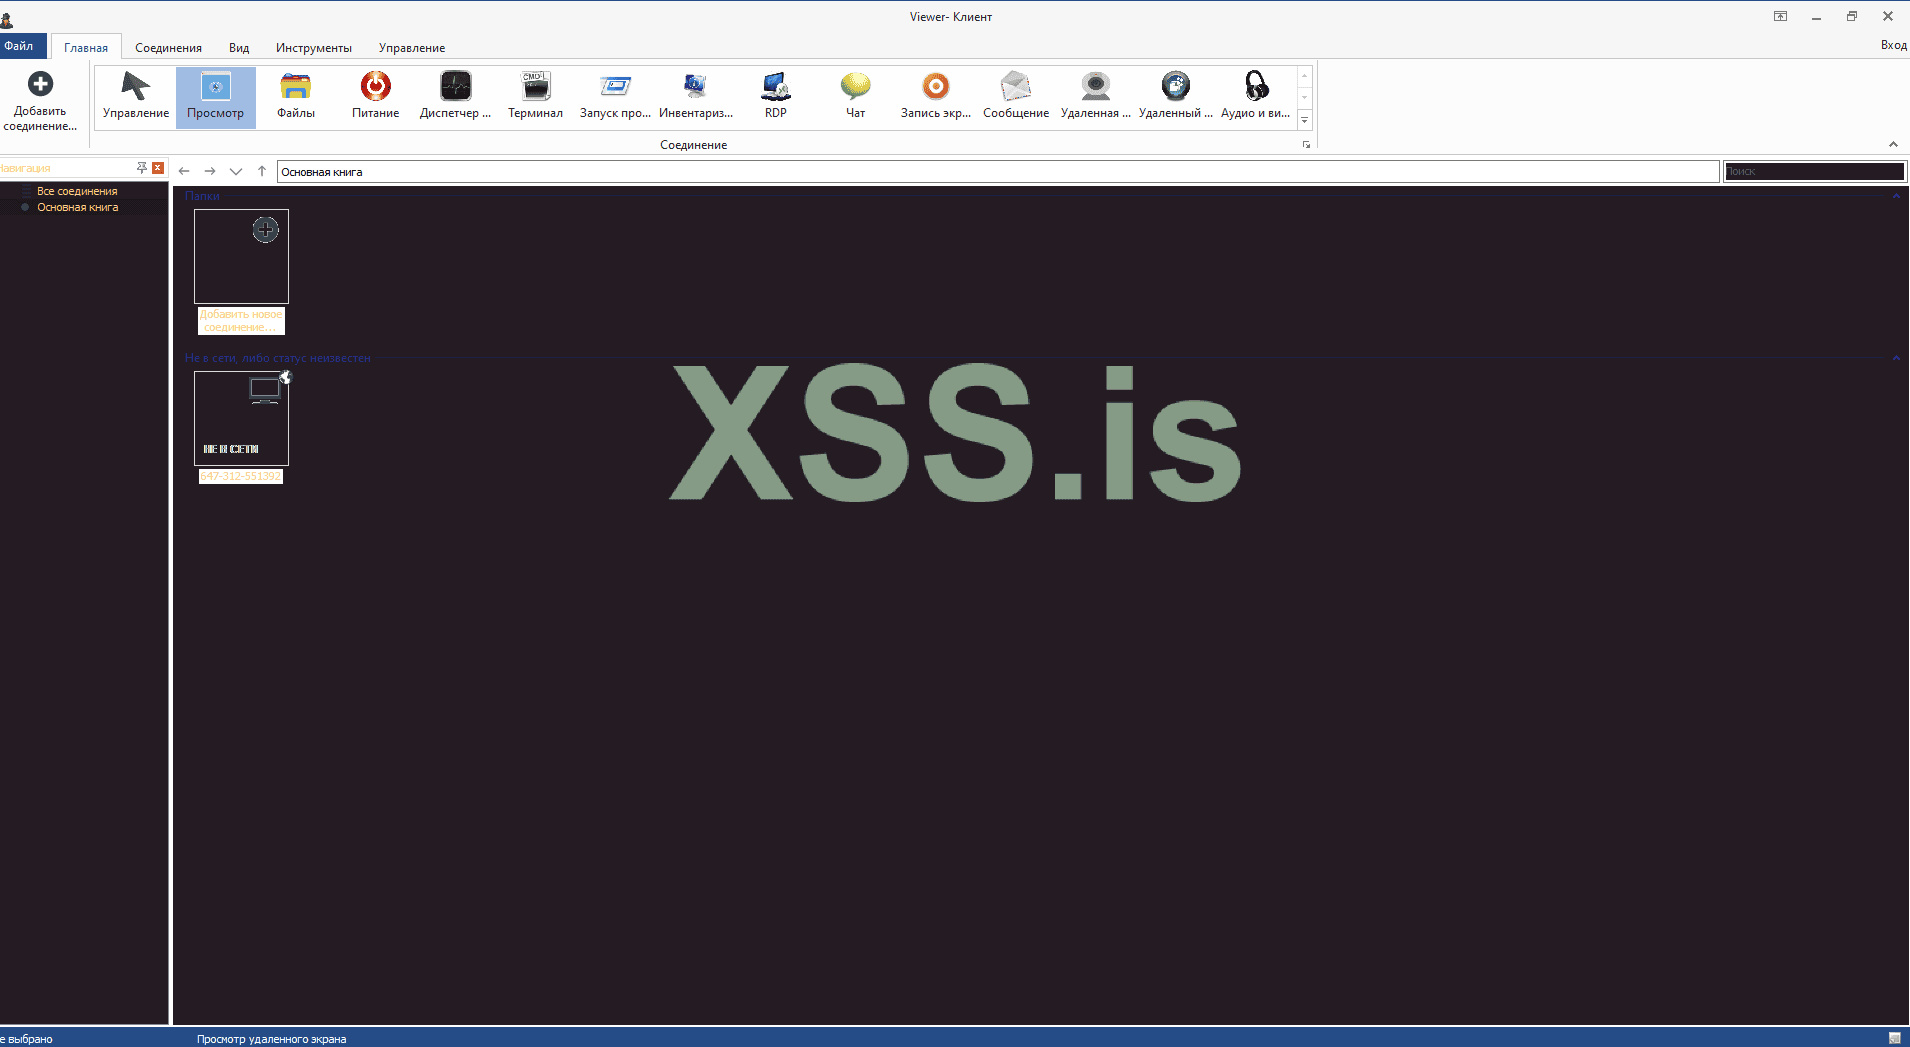Pin the navigation panel
Screen dimensions: 1910x1047
142,168
